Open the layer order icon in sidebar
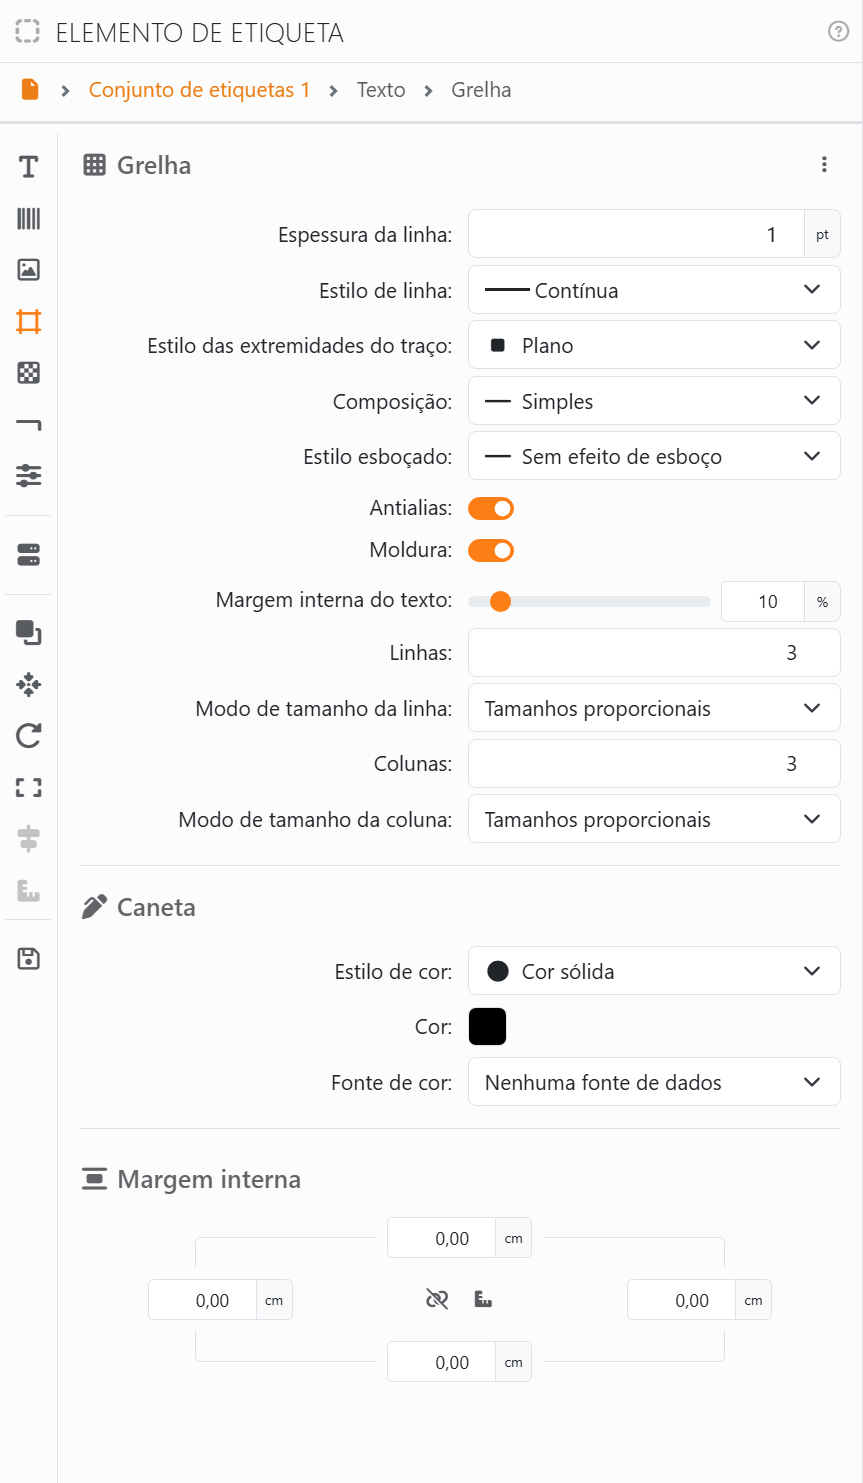 pyautogui.click(x=28, y=633)
